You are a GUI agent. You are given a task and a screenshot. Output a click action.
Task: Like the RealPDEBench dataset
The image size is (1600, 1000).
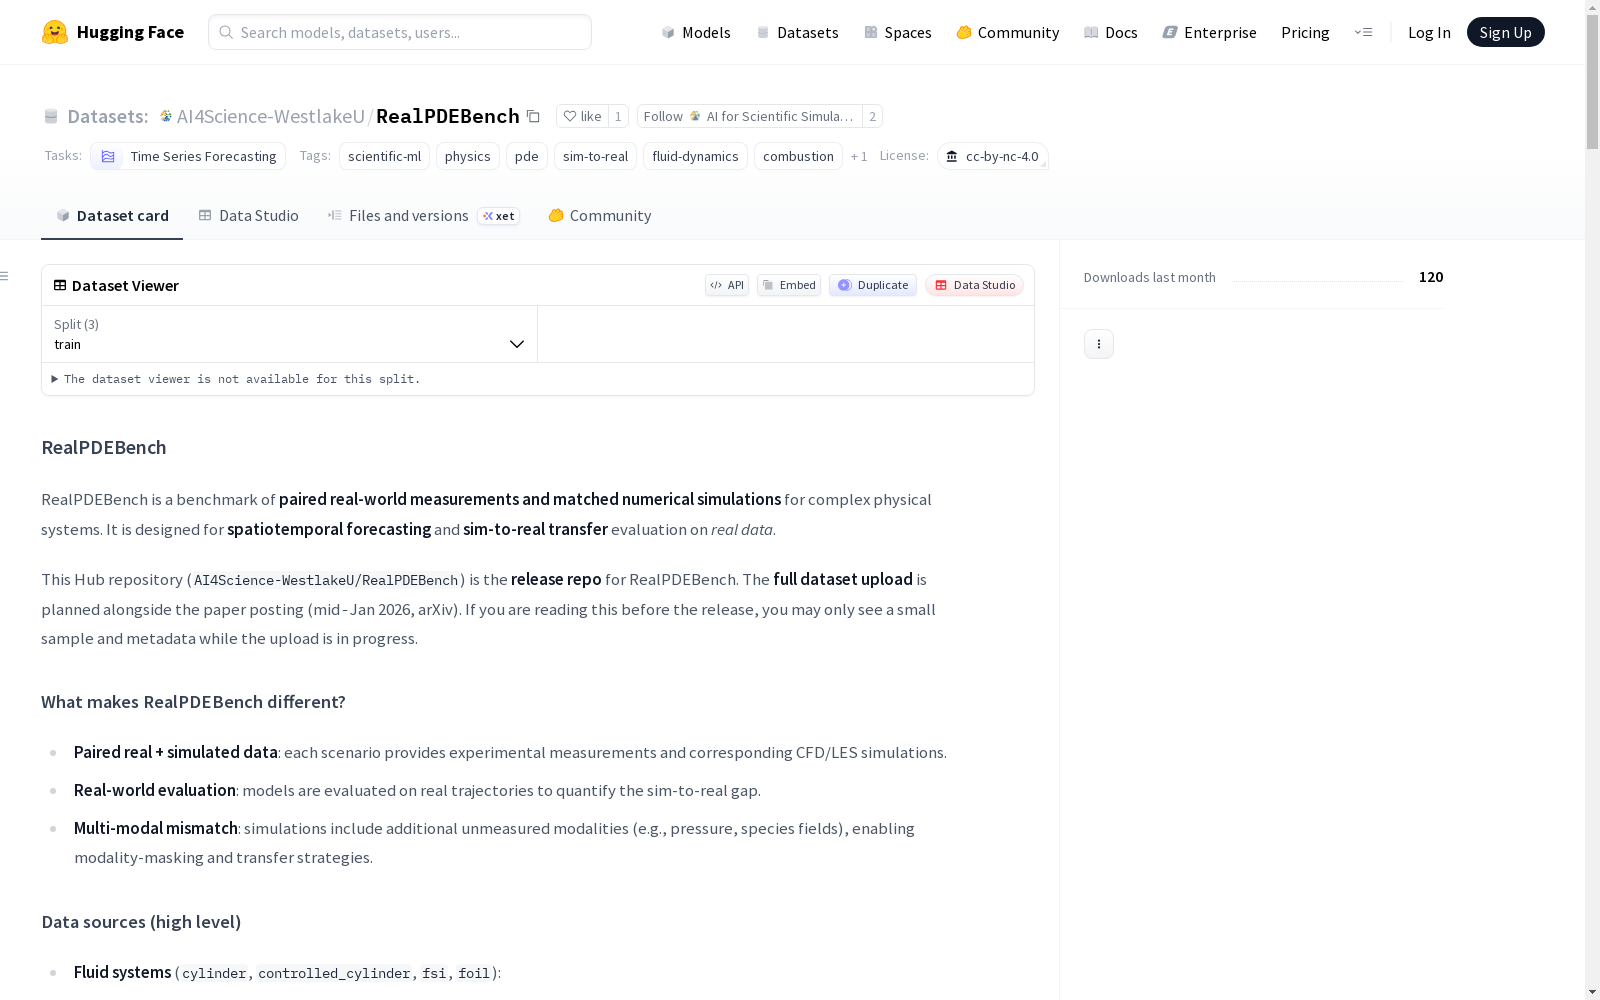point(582,116)
